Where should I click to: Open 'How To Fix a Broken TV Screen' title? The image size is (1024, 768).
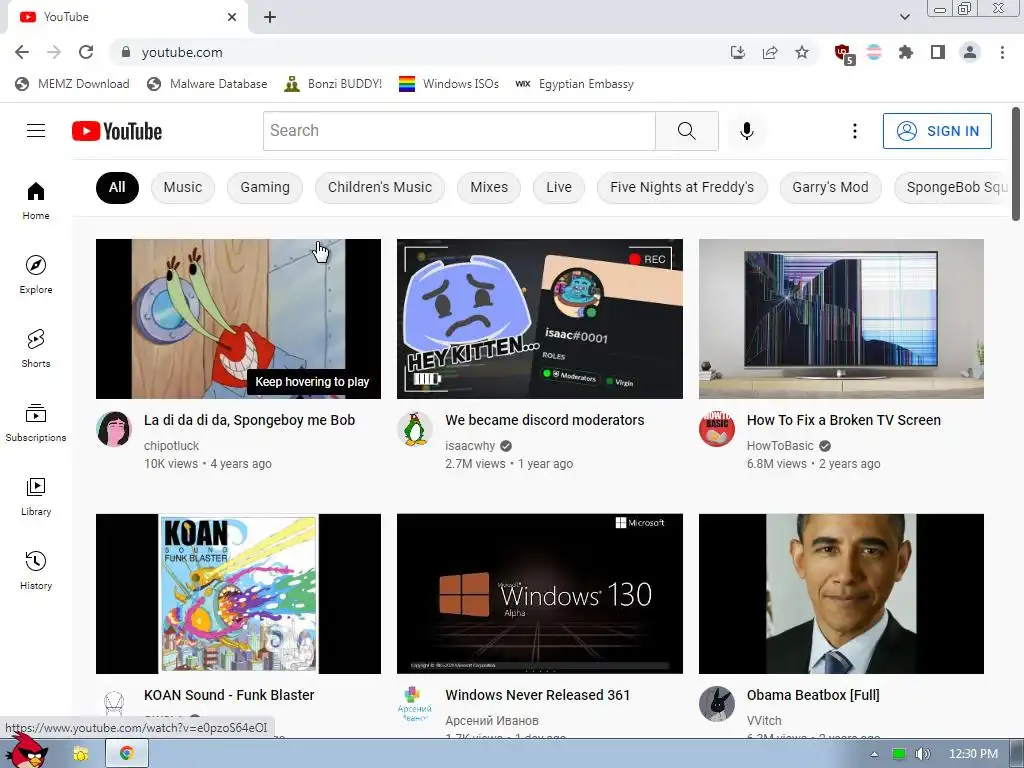(844, 420)
